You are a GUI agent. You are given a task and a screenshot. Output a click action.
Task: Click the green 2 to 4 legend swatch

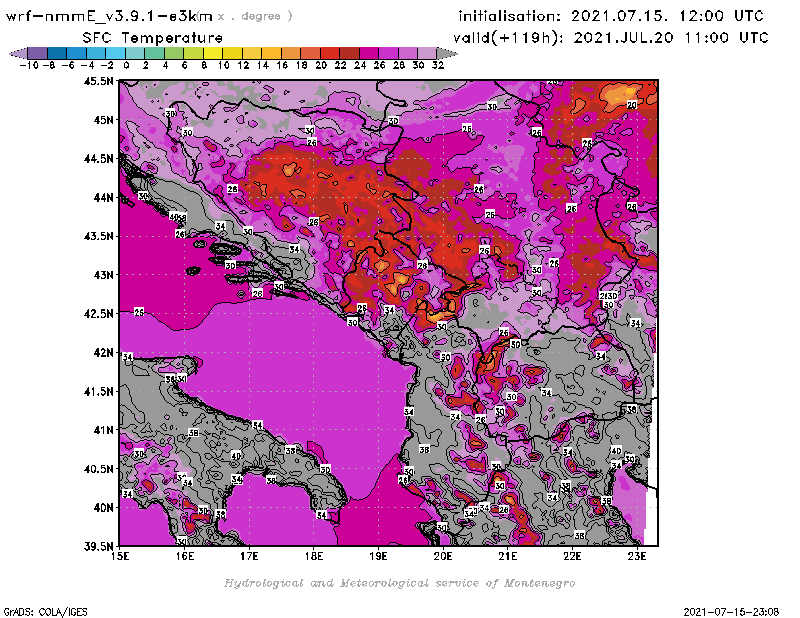(154, 53)
